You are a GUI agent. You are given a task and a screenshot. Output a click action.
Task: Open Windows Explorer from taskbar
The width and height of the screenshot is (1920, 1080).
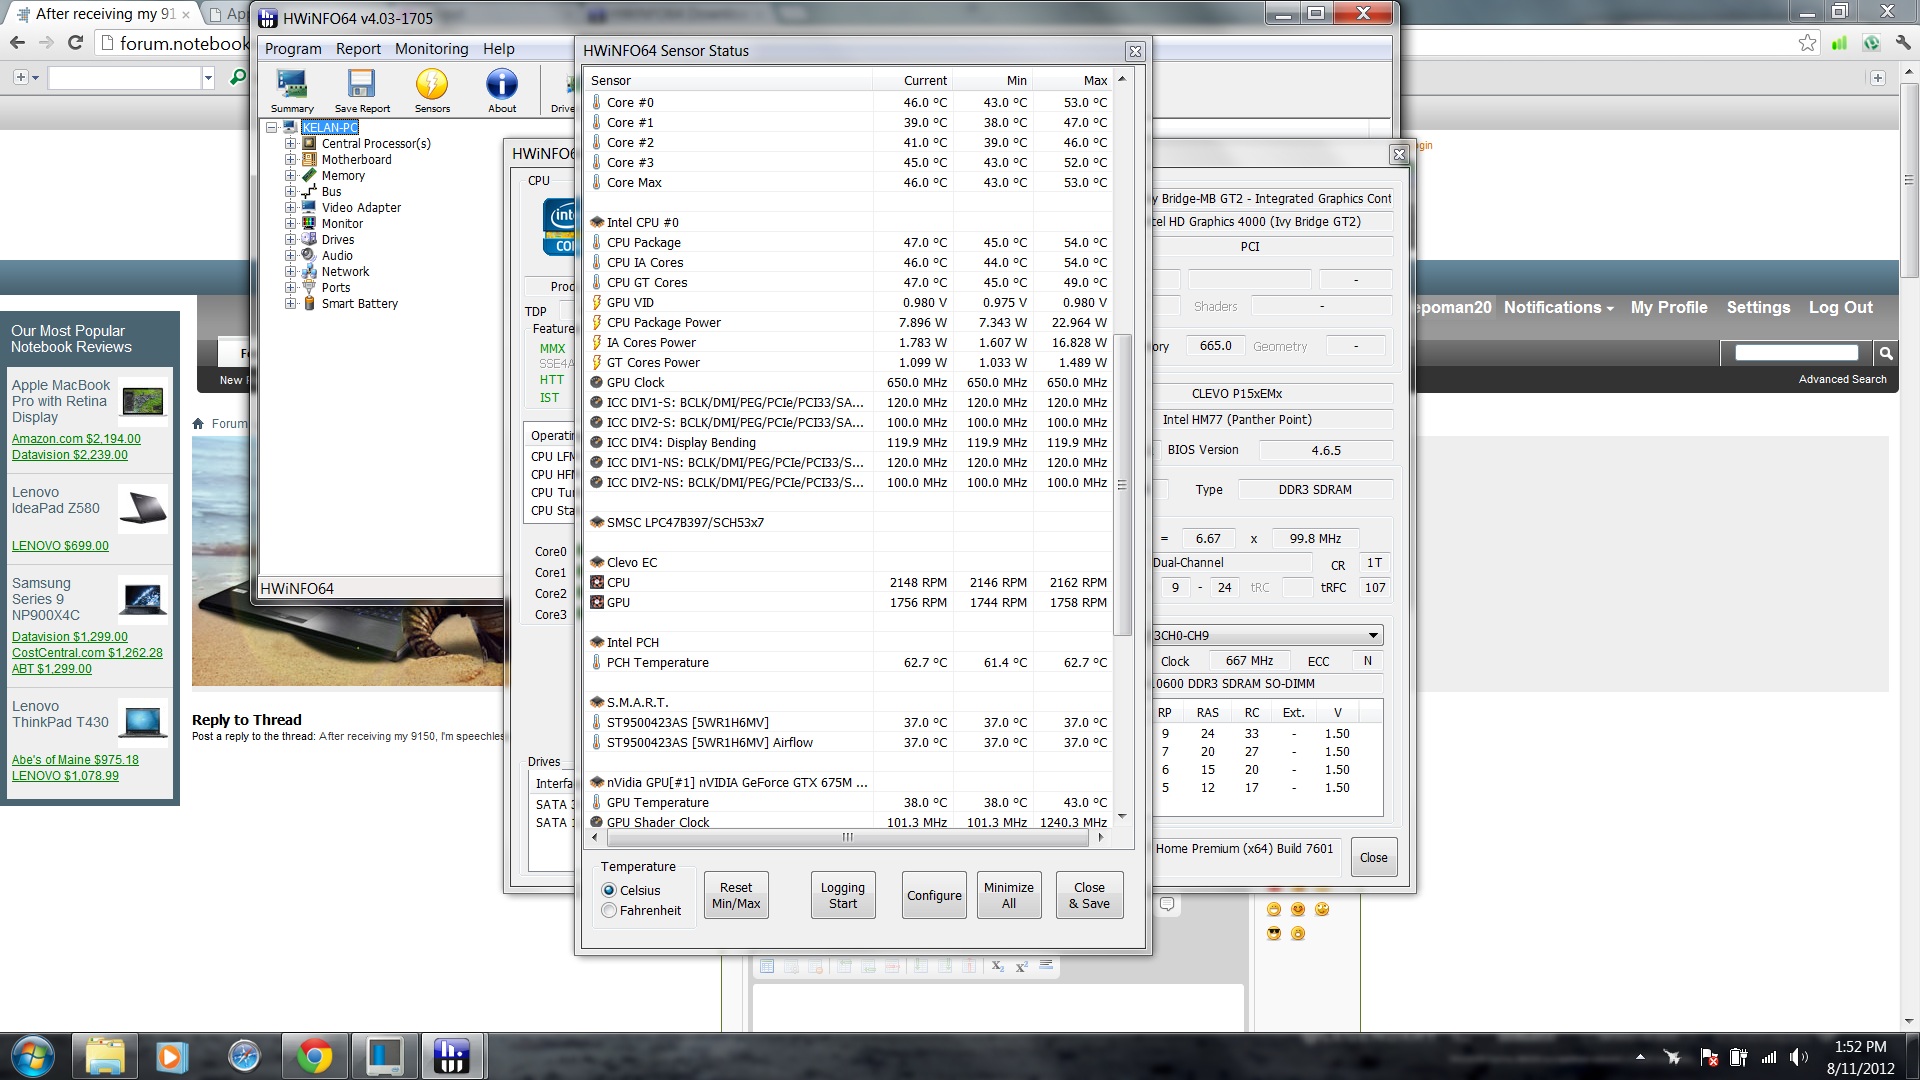coord(105,1056)
